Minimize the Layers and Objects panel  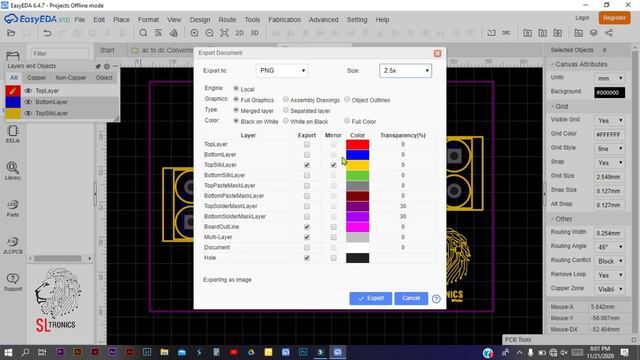pos(115,66)
